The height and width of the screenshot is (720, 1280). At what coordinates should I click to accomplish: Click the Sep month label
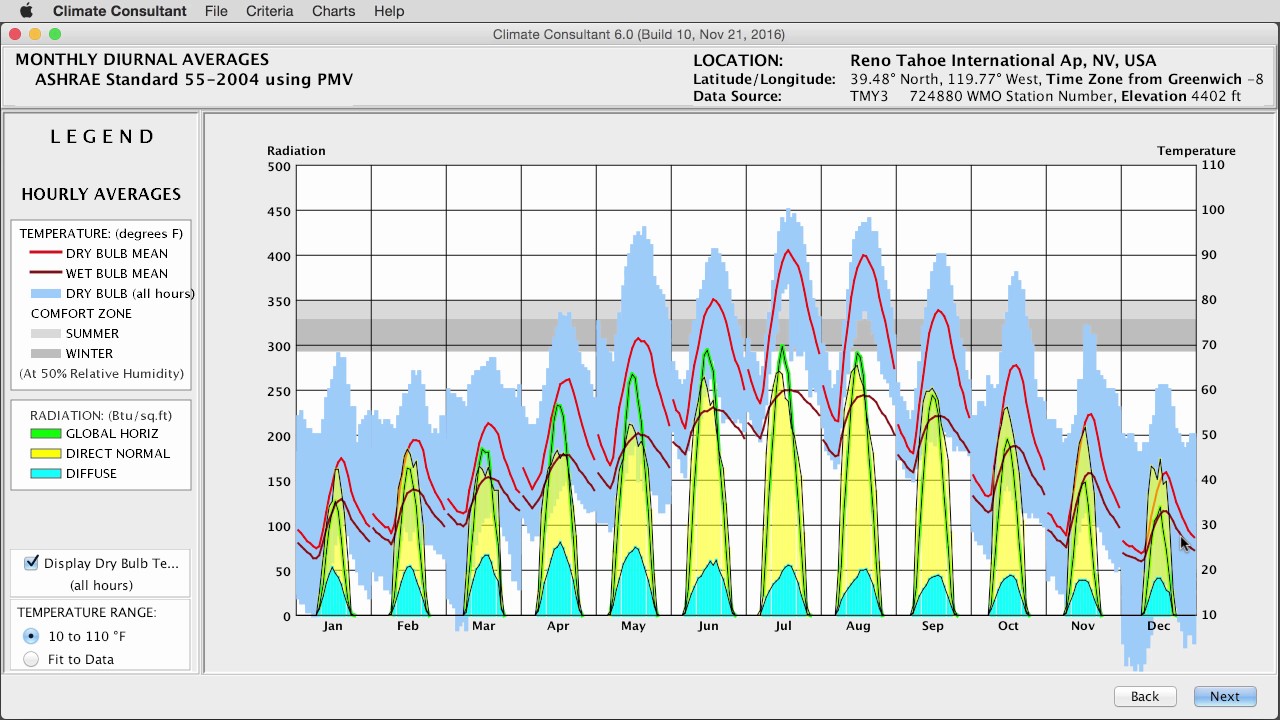[x=933, y=626]
